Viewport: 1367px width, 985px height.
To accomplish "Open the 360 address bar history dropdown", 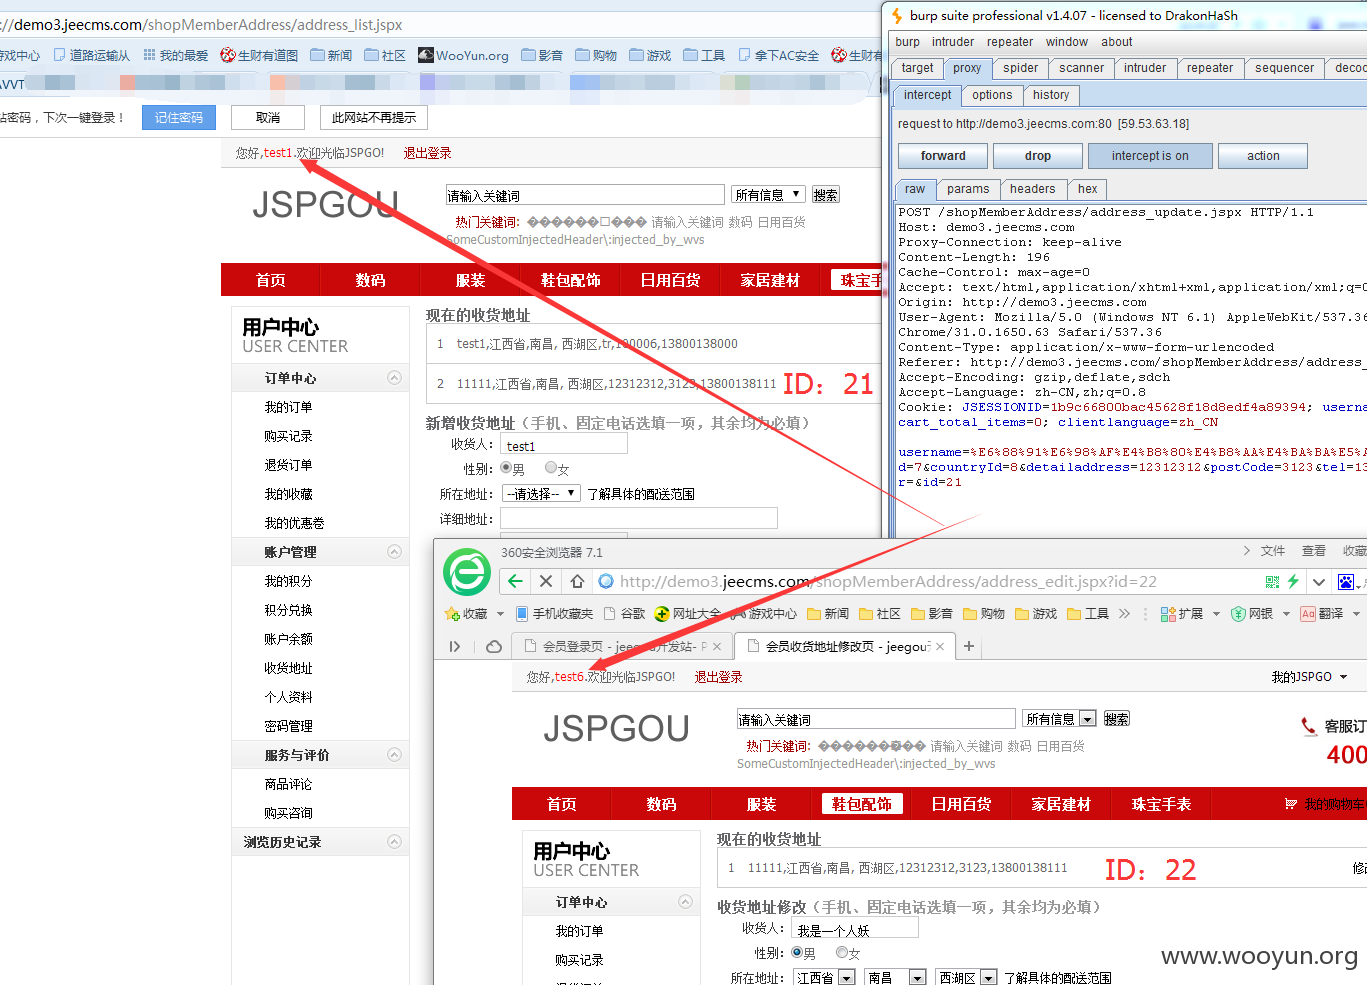I will [1319, 582].
